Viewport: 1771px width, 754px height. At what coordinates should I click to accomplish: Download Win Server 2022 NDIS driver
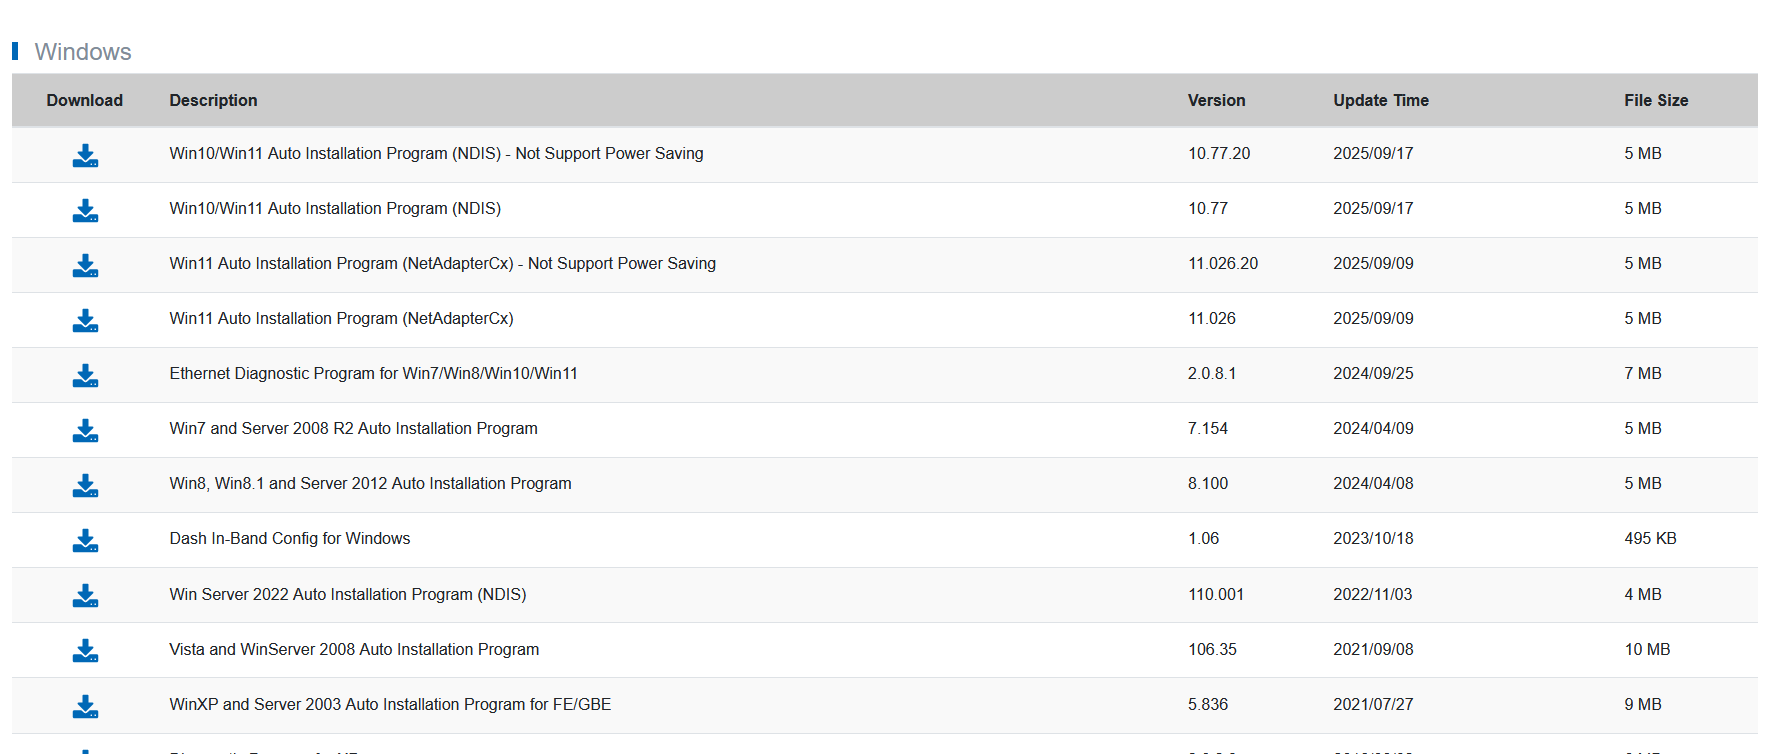click(x=85, y=595)
